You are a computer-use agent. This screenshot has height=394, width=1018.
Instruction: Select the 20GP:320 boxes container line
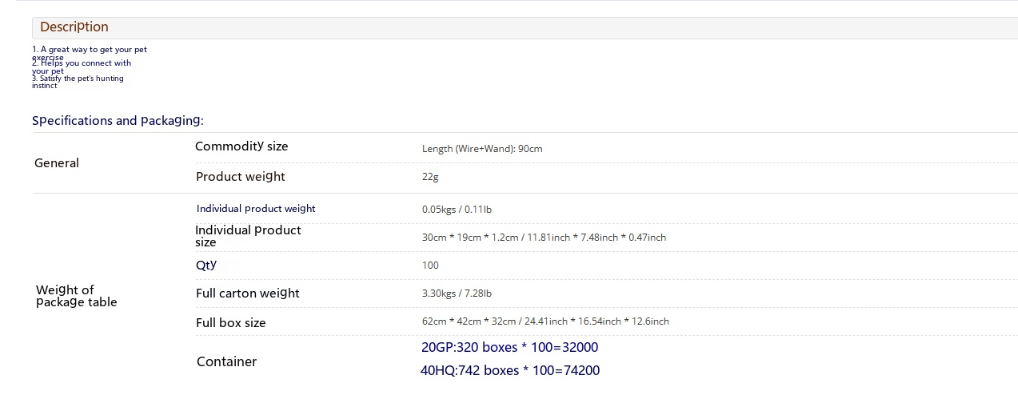pos(510,347)
